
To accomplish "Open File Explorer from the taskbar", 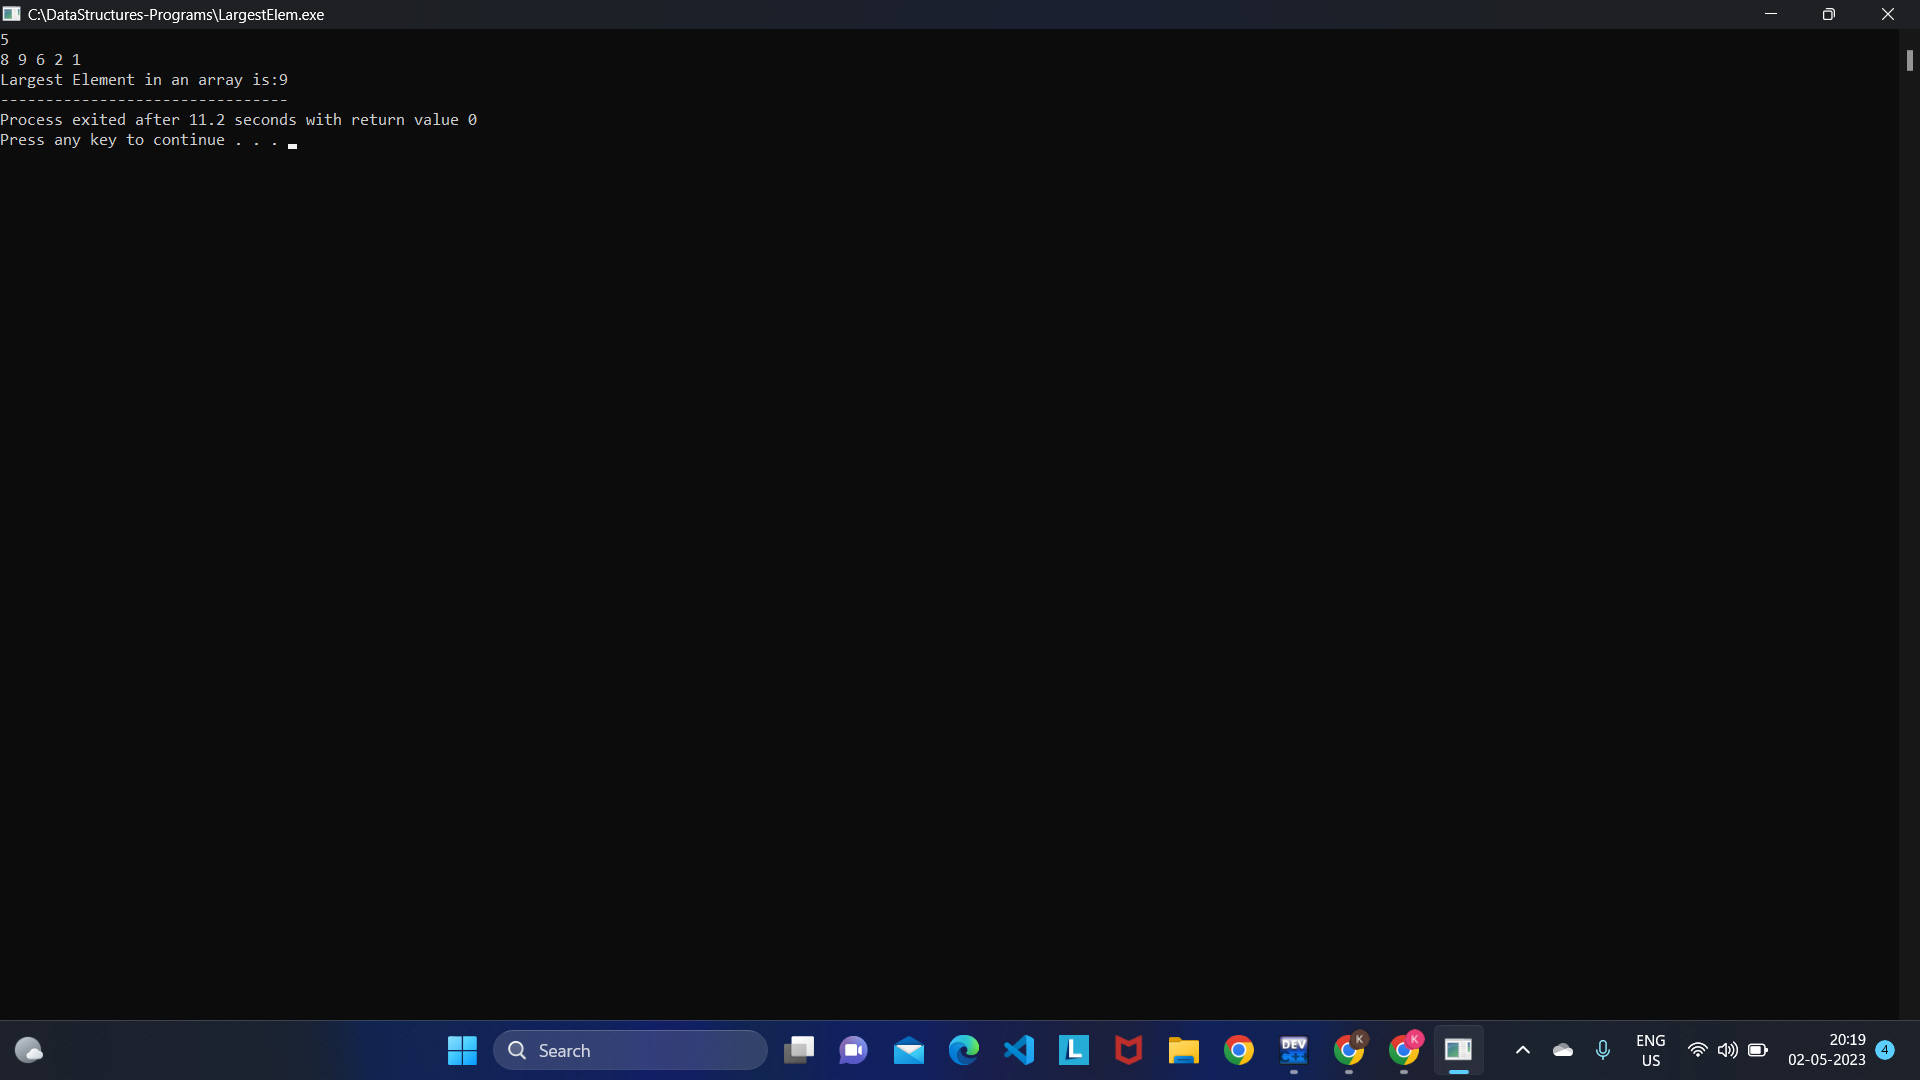I will [1184, 1050].
